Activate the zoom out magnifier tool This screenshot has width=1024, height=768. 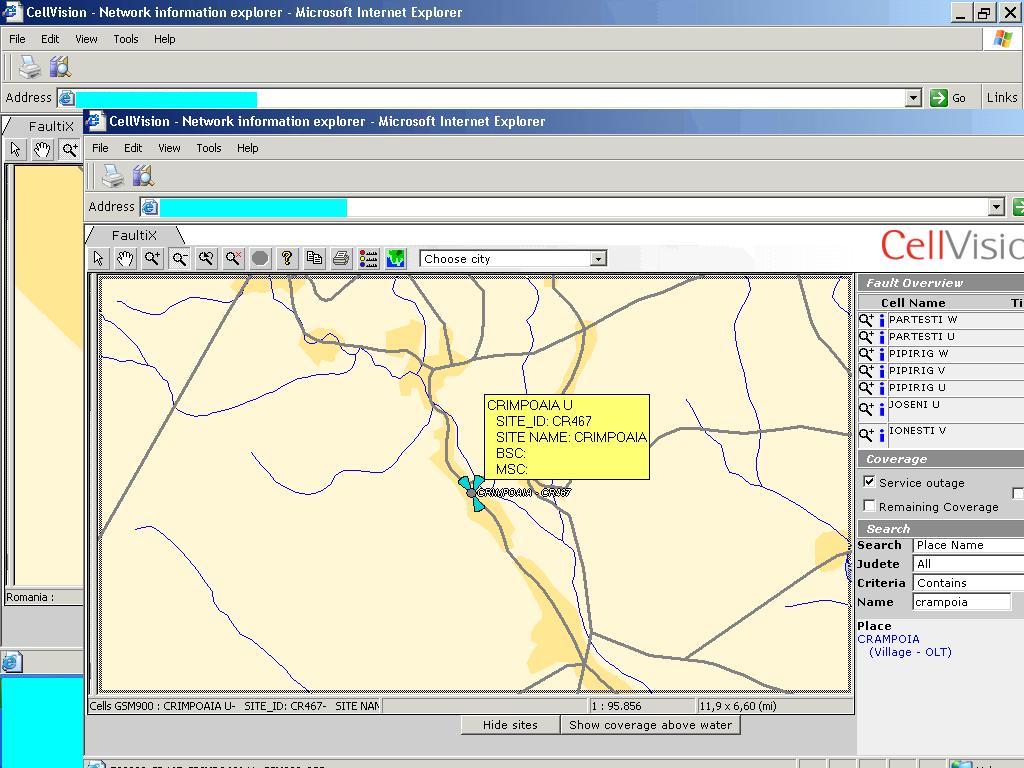pyautogui.click(x=180, y=259)
